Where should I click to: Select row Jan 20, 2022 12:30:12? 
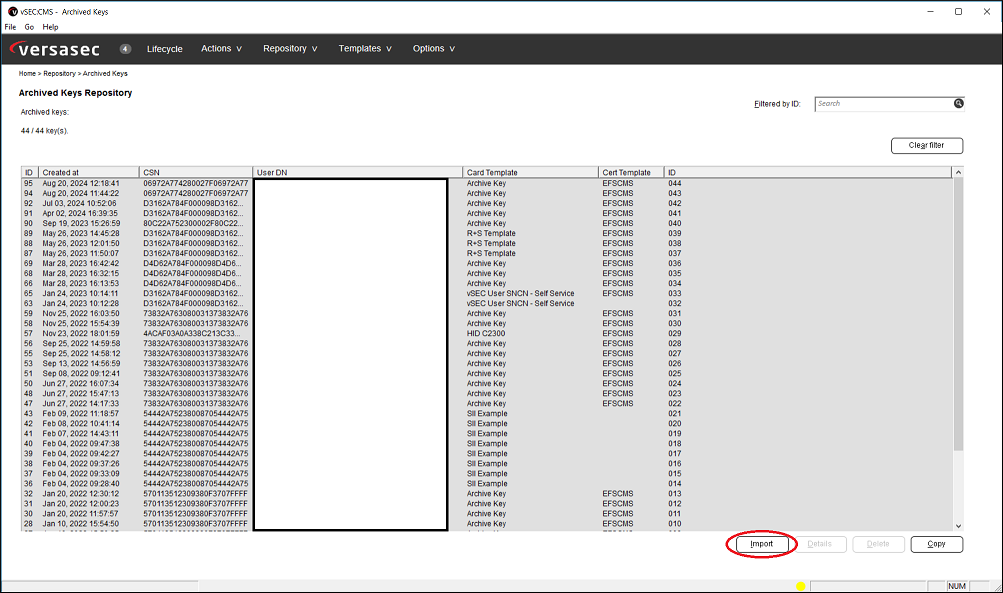click(487, 494)
